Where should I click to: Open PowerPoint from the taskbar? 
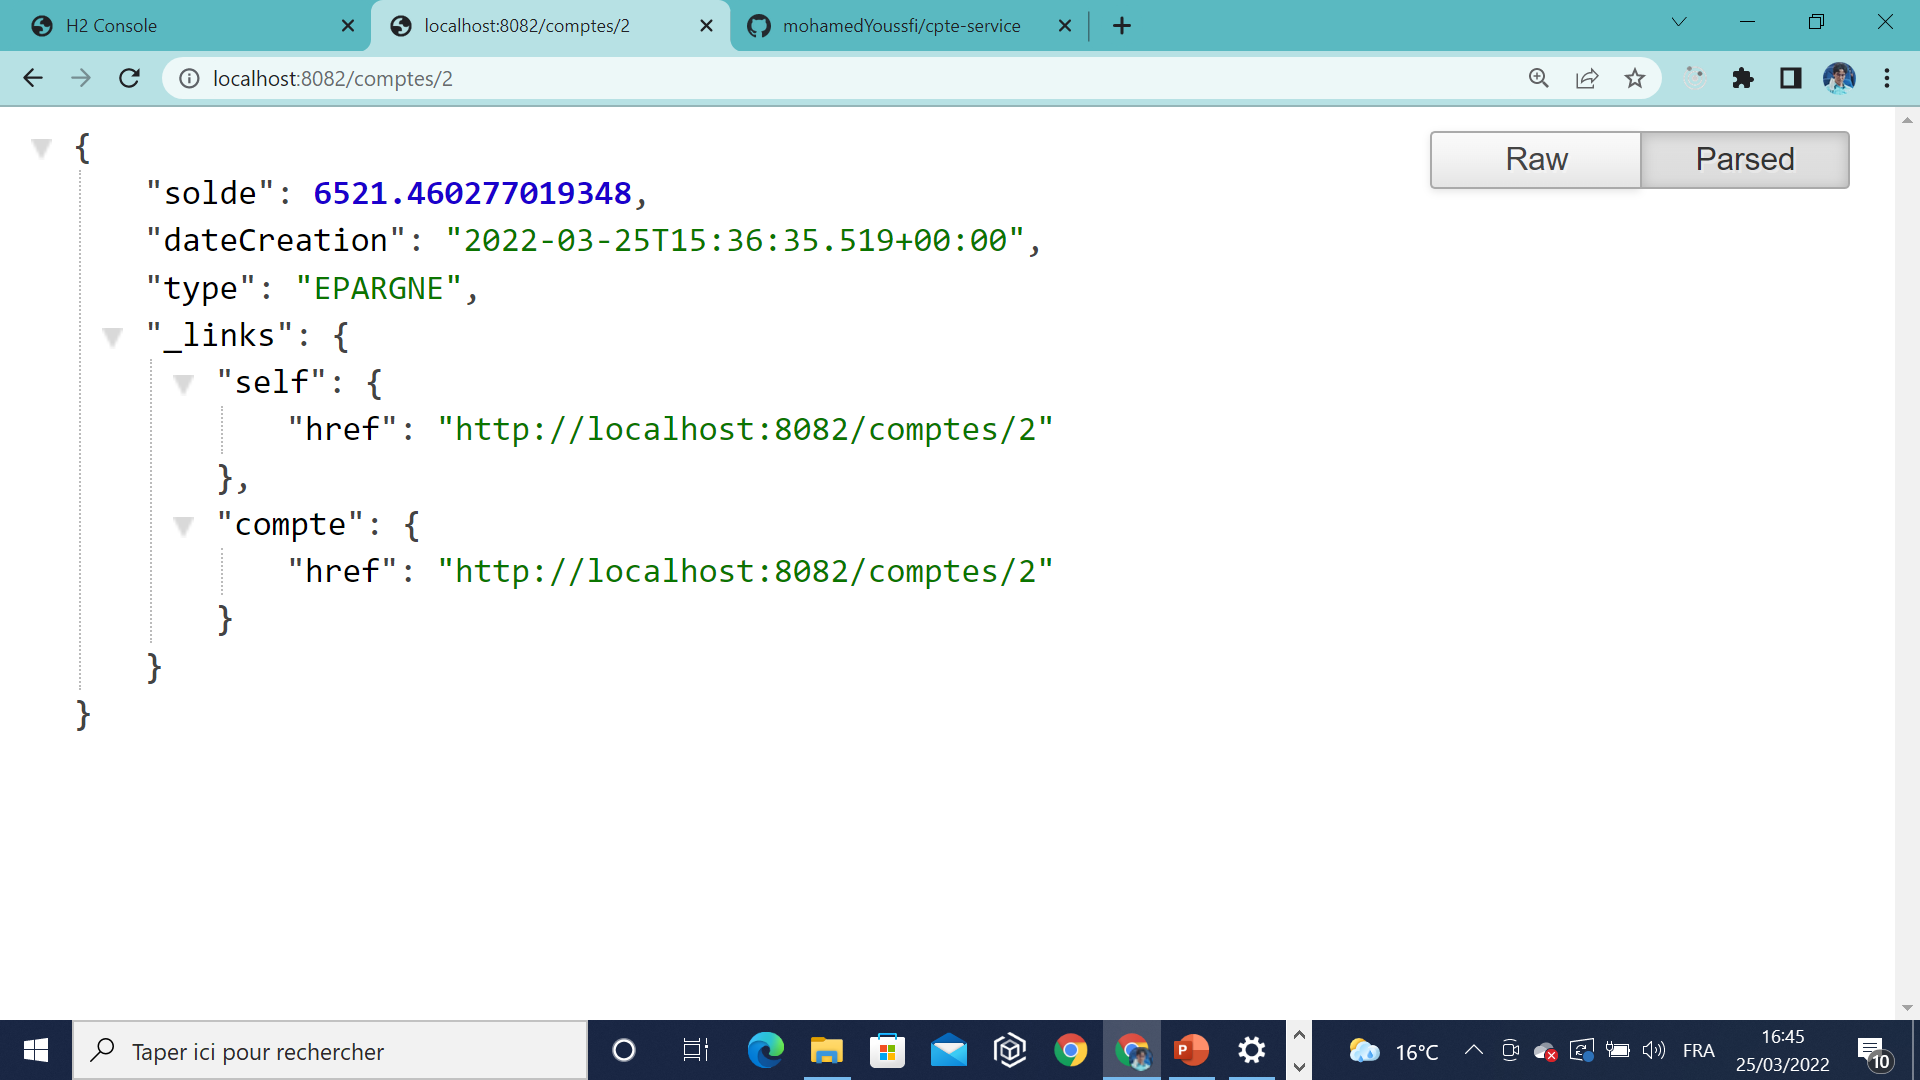[1190, 1050]
